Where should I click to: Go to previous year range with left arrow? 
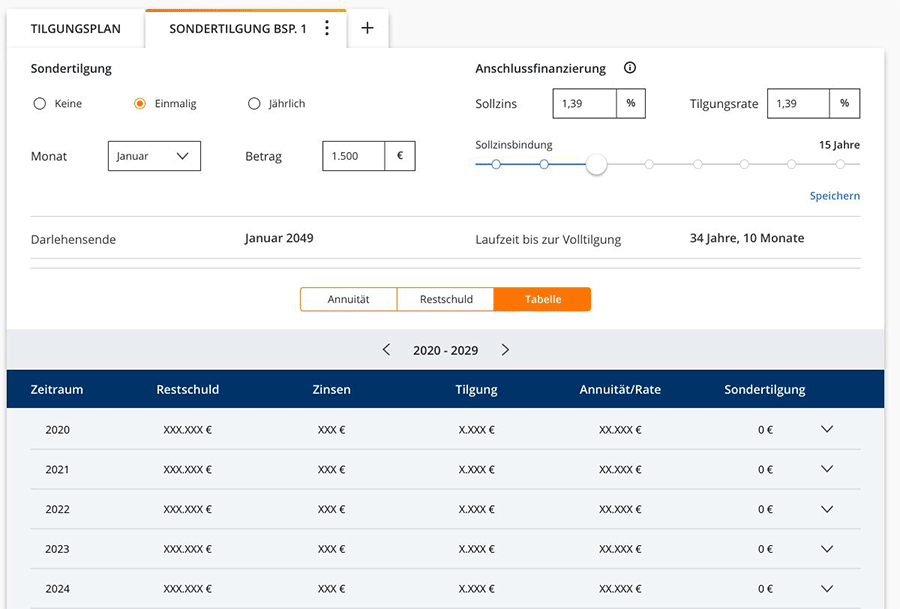[x=387, y=350]
